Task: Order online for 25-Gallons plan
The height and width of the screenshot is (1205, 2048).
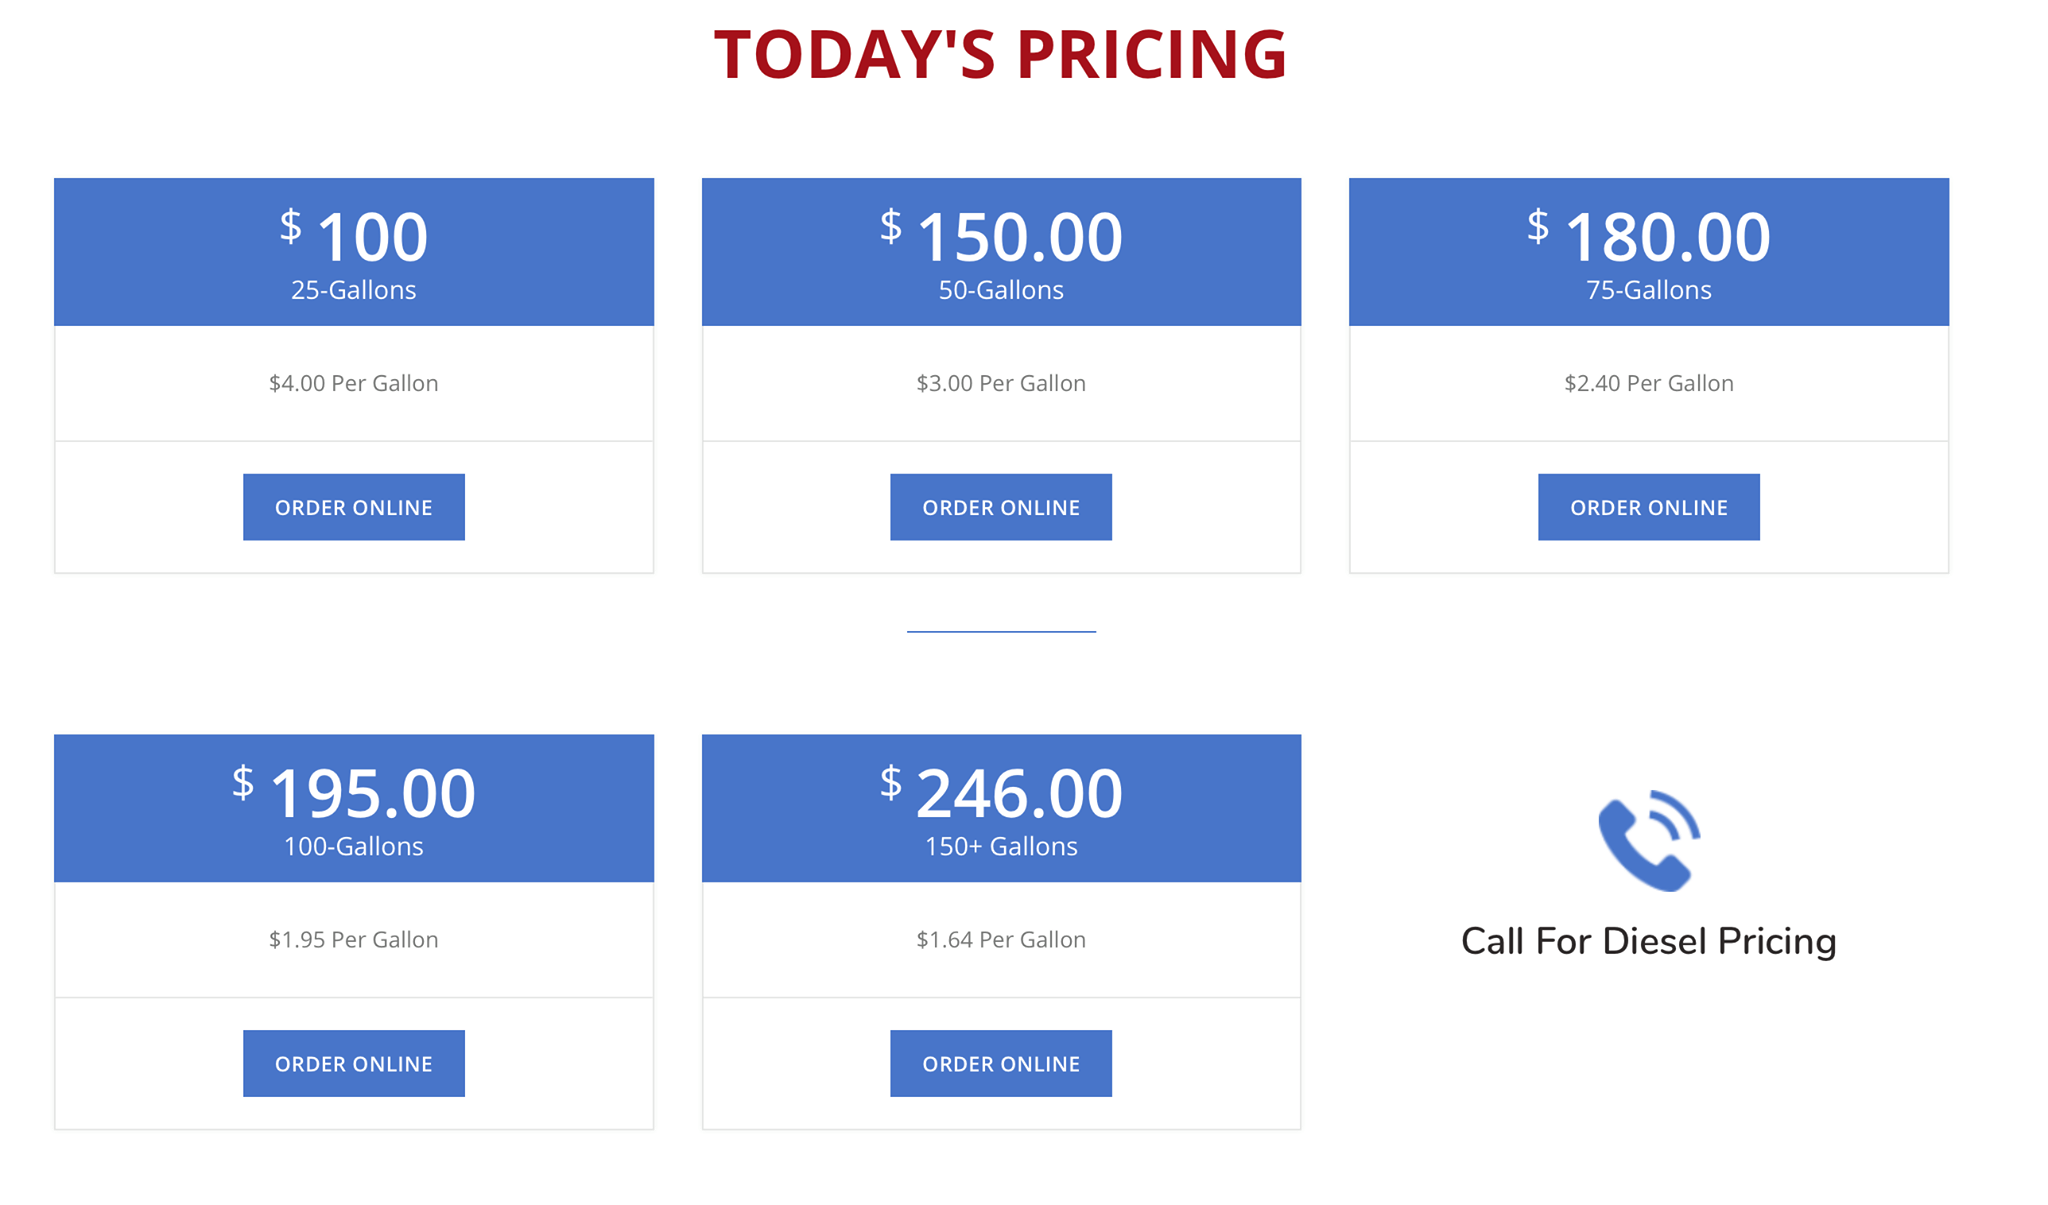Action: [353, 507]
